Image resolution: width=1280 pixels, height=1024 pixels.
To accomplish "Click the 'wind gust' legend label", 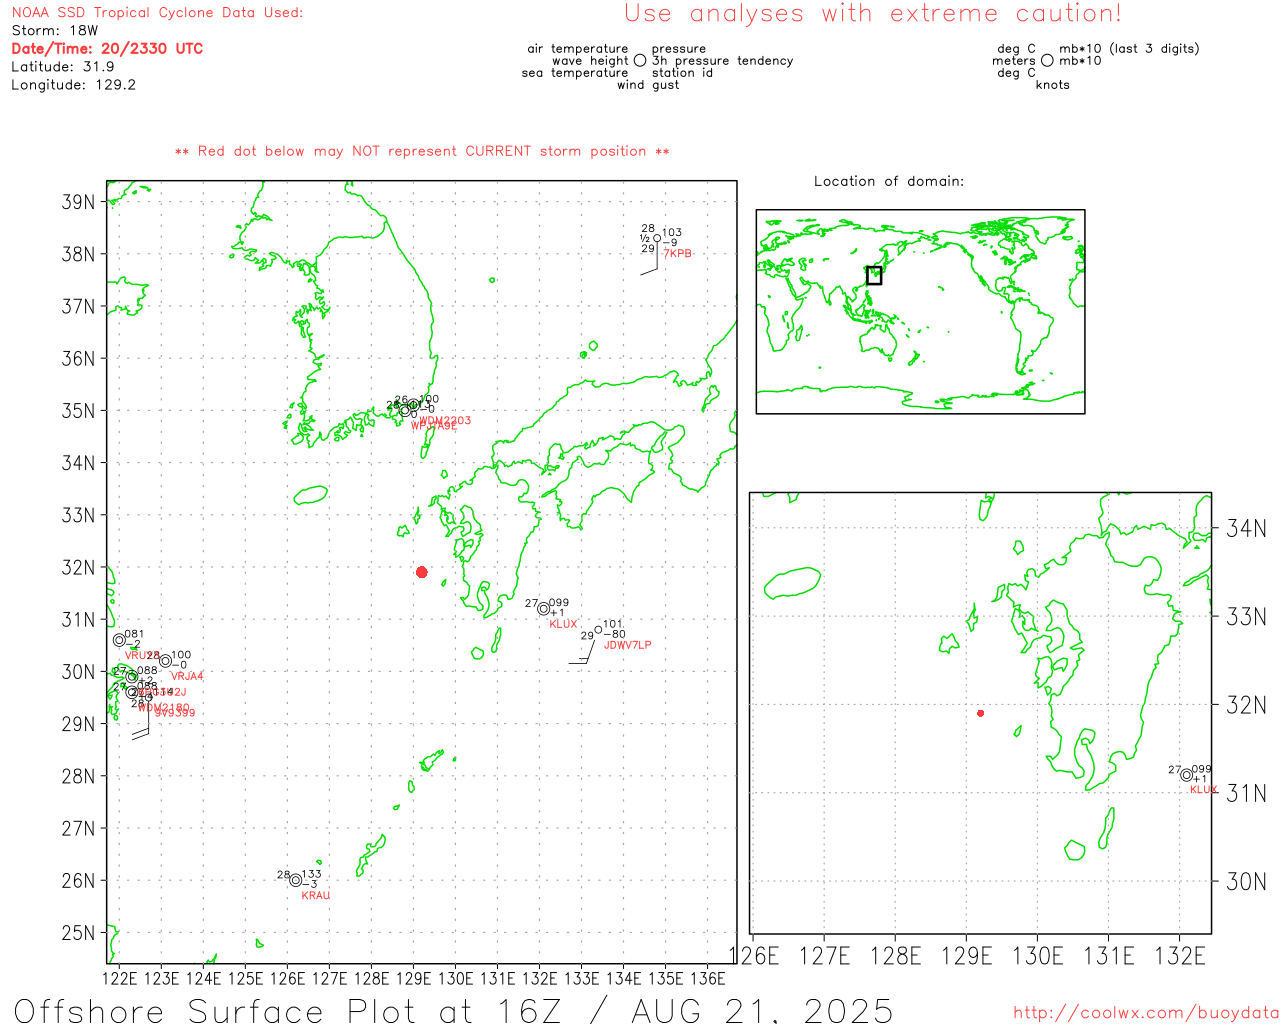I will pos(648,85).
